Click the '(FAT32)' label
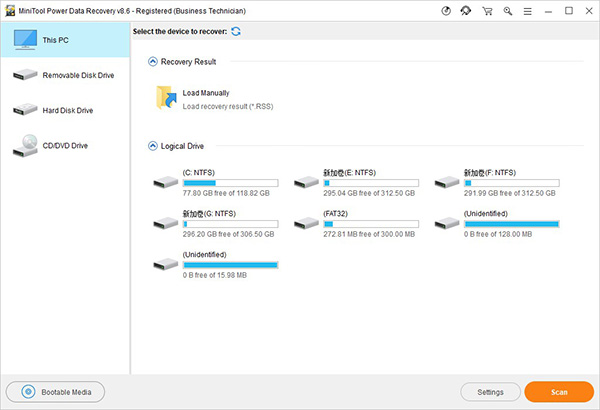Image resolution: width=600 pixels, height=410 pixels. click(x=336, y=214)
